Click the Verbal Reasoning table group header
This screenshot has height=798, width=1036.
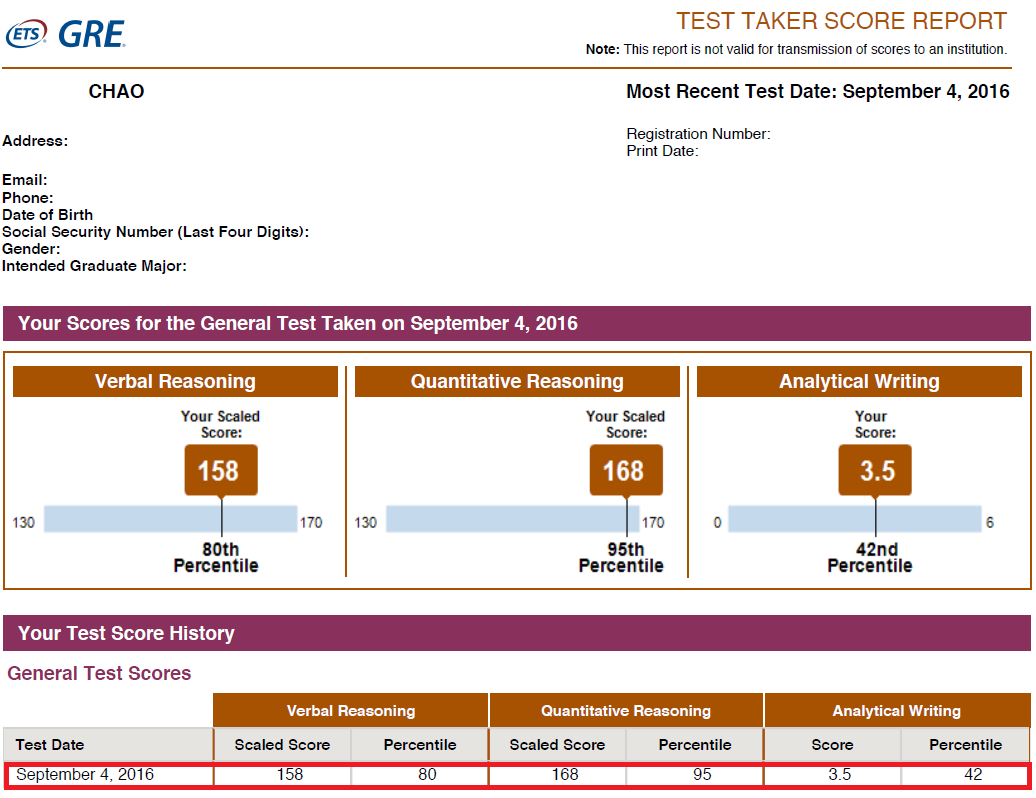coord(351,711)
